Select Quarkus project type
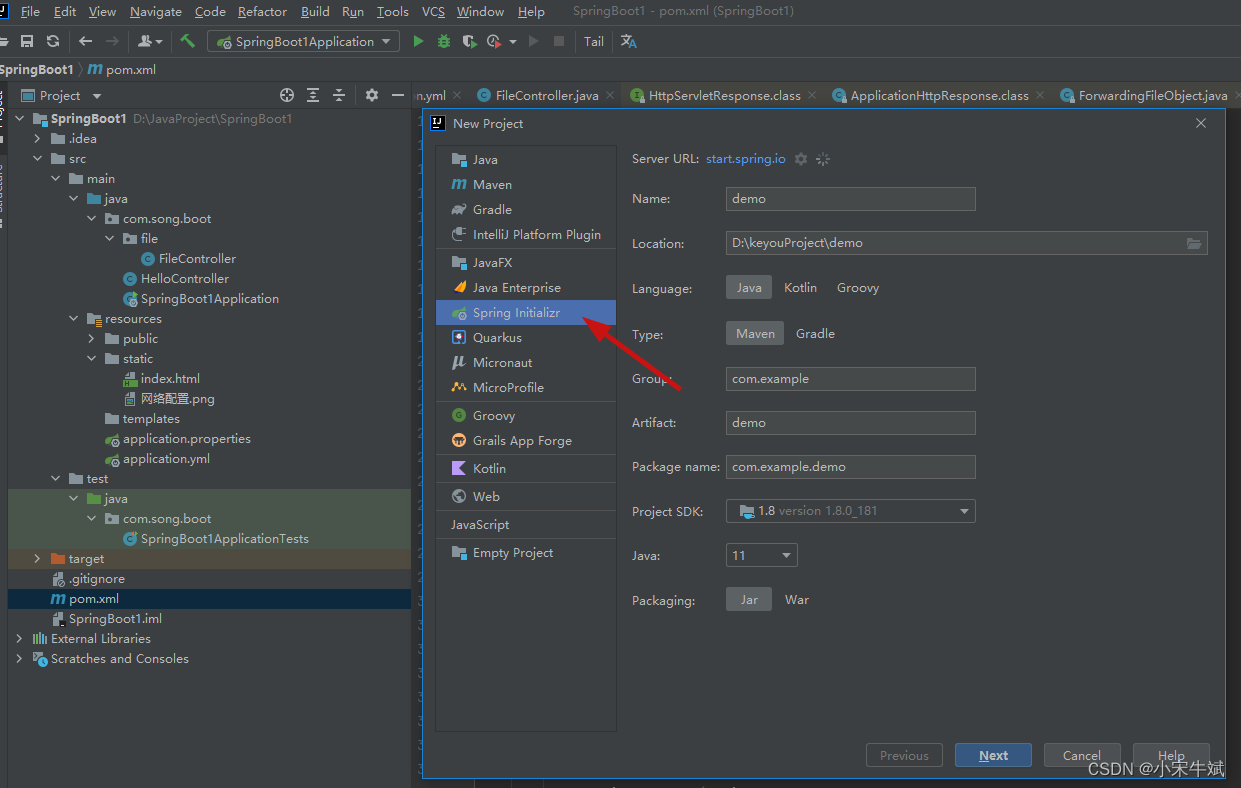Image resolution: width=1241 pixels, height=788 pixels. [526, 337]
